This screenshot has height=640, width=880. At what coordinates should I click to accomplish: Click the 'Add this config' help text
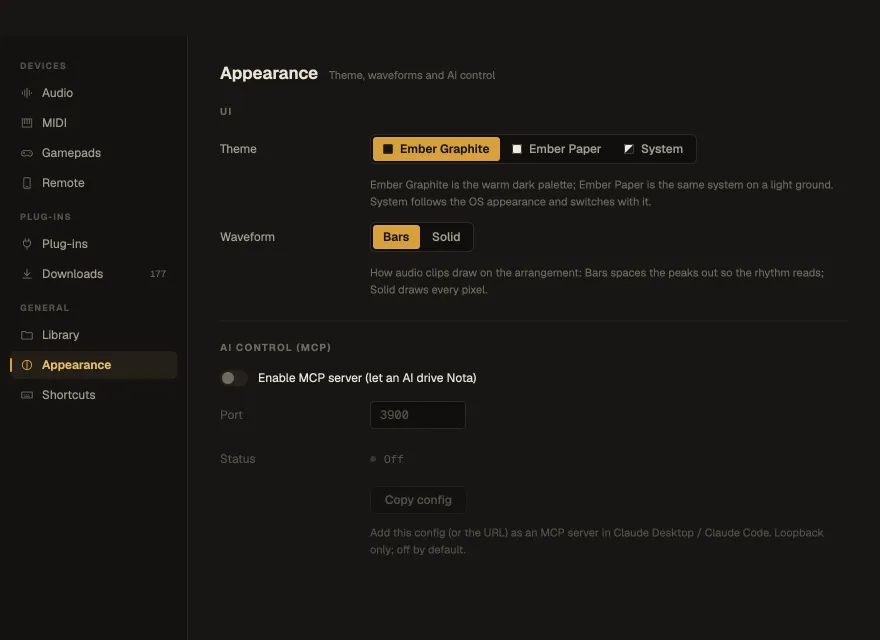(x=597, y=541)
